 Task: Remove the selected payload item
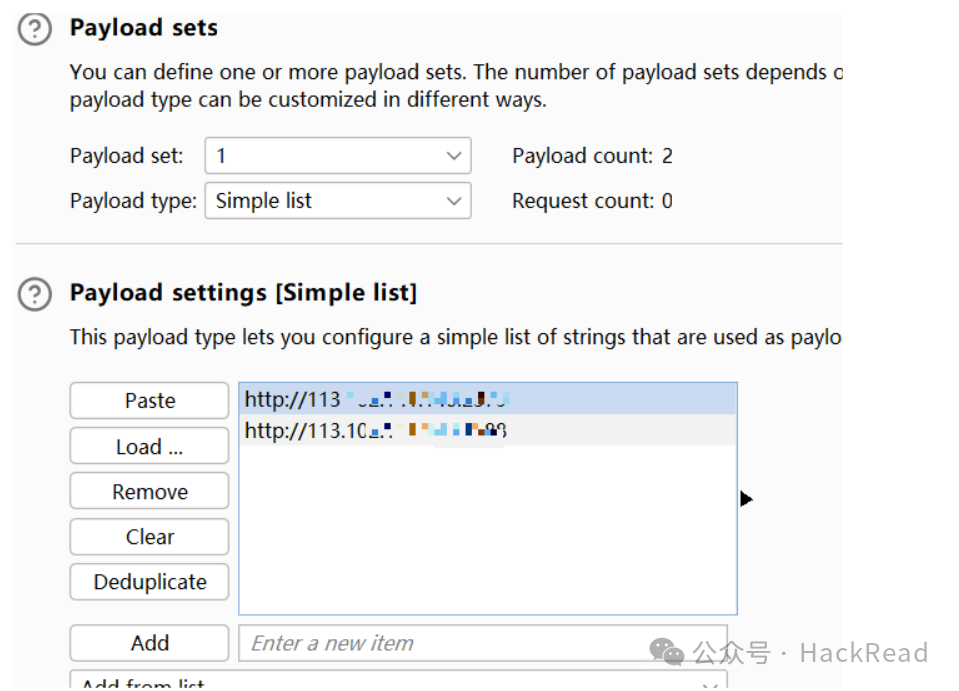(x=149, y=492)
